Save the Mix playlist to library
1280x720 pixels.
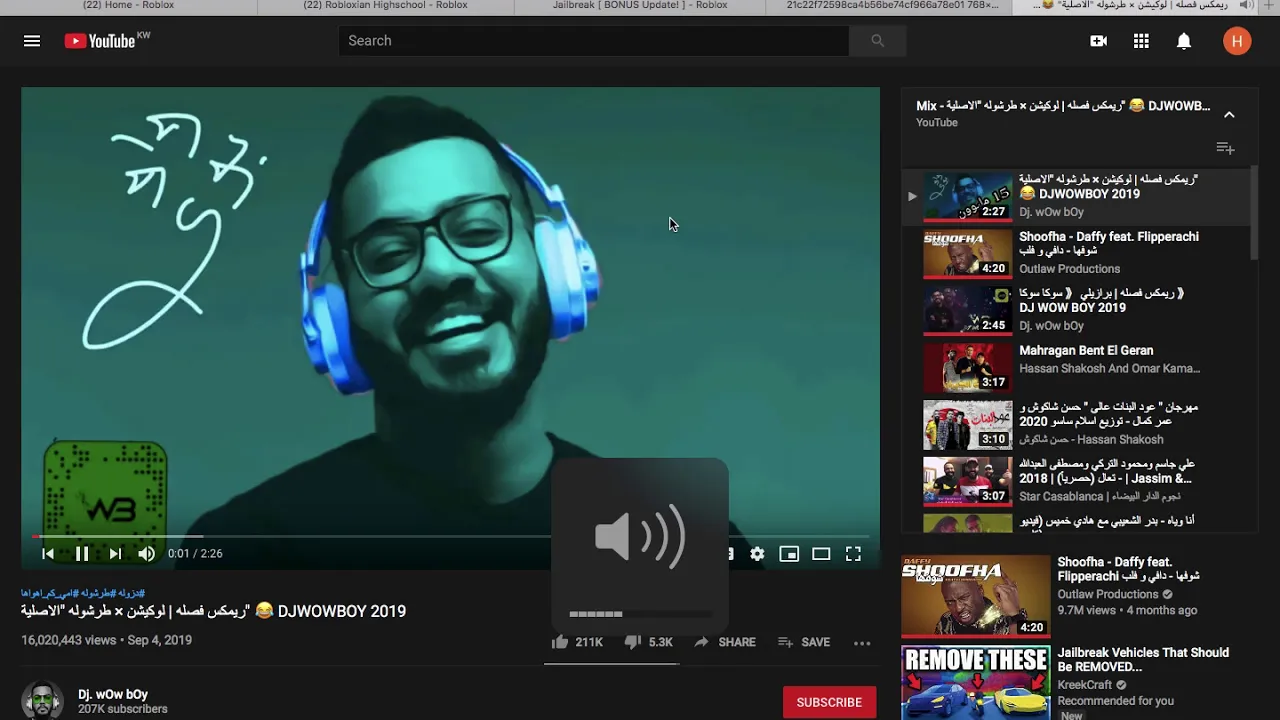pos(1225,148)
